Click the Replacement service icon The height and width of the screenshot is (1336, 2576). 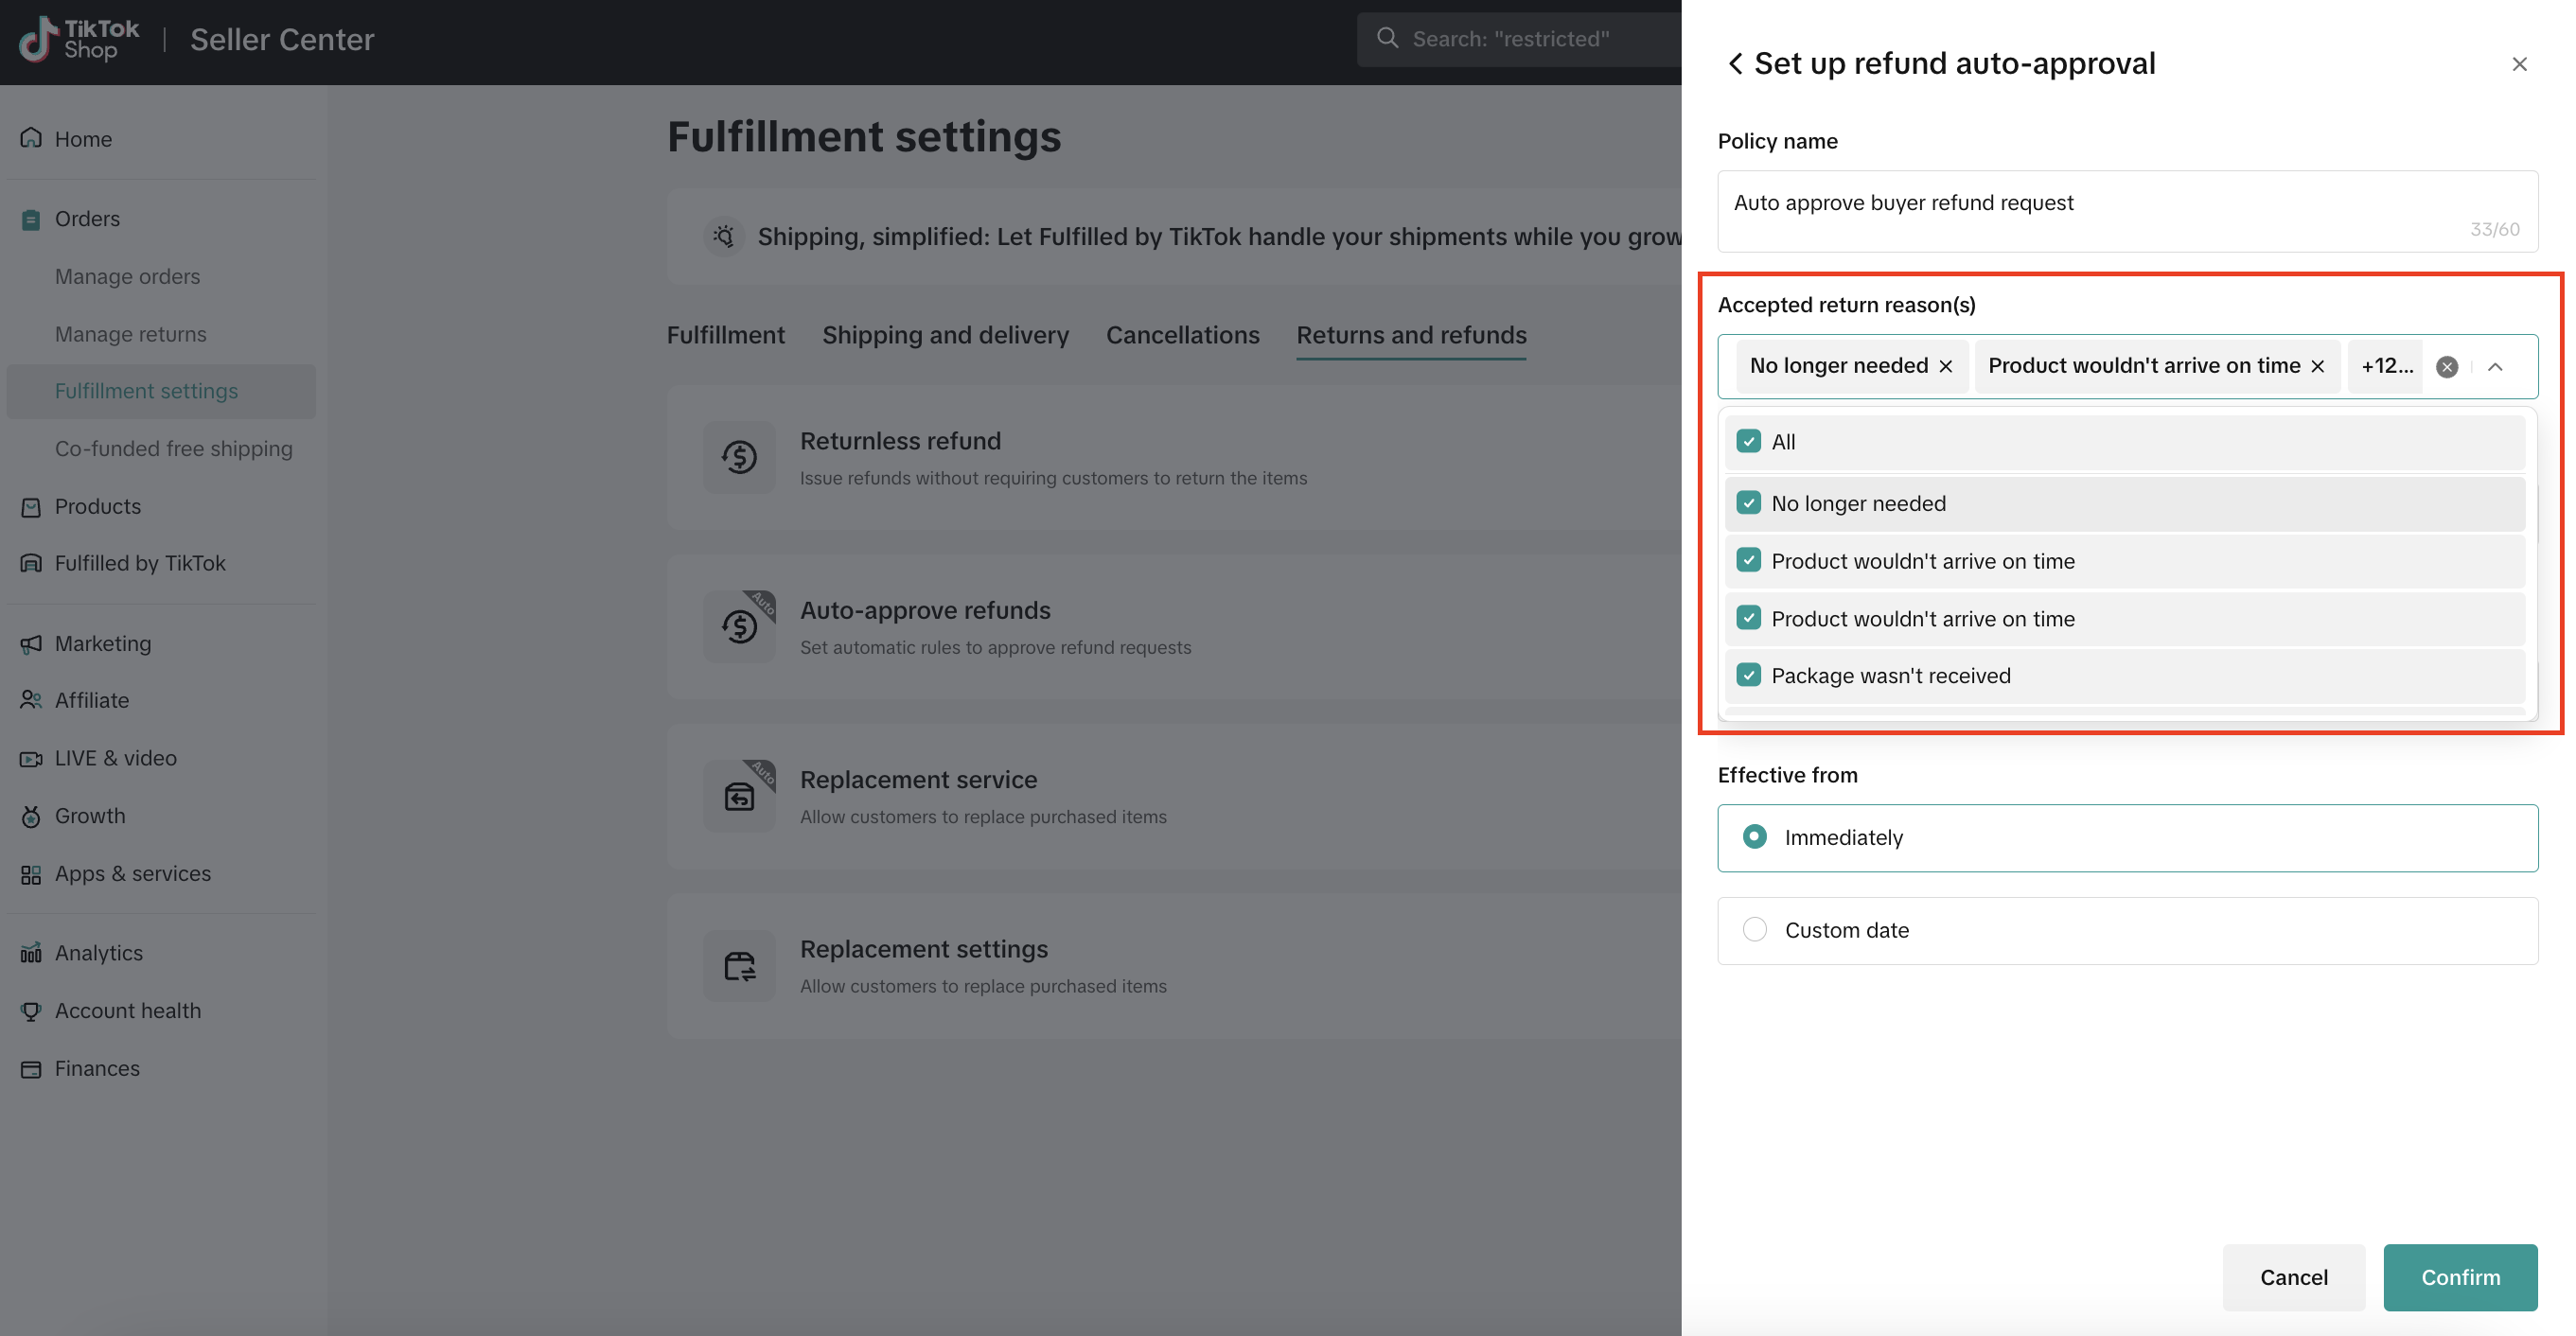[739, 796]
